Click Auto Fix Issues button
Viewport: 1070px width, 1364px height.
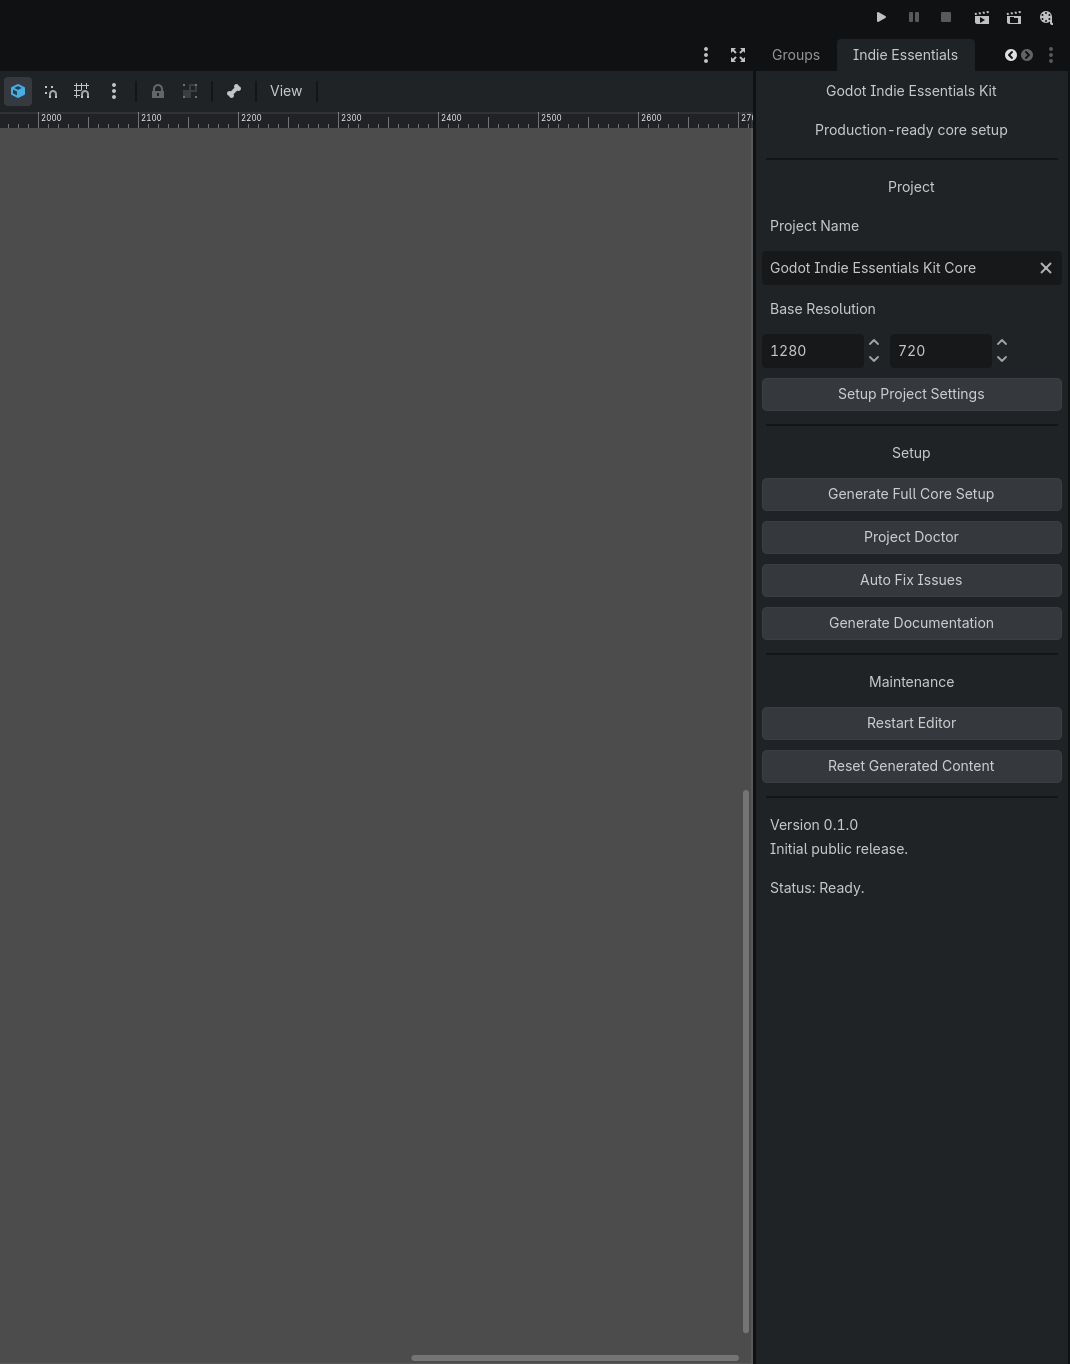(x=911, y=580)
